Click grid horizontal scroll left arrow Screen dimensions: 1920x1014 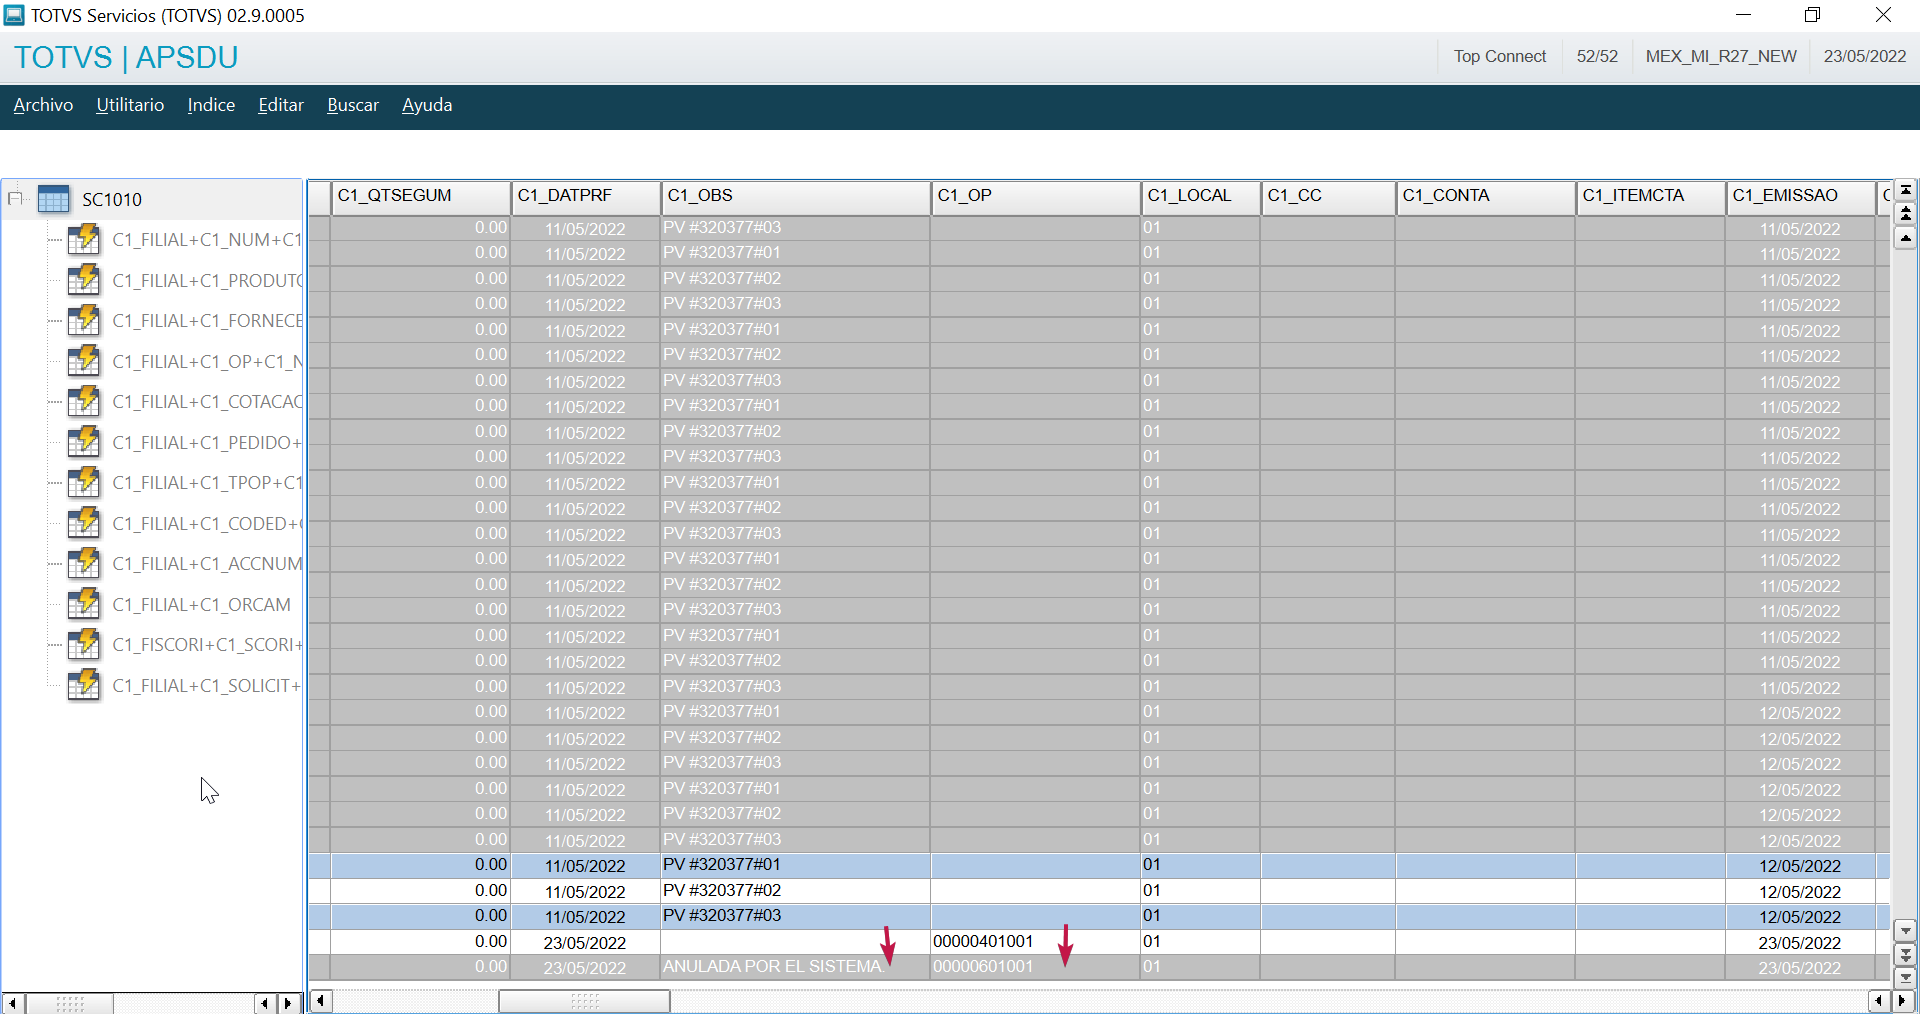(320, 1001)
